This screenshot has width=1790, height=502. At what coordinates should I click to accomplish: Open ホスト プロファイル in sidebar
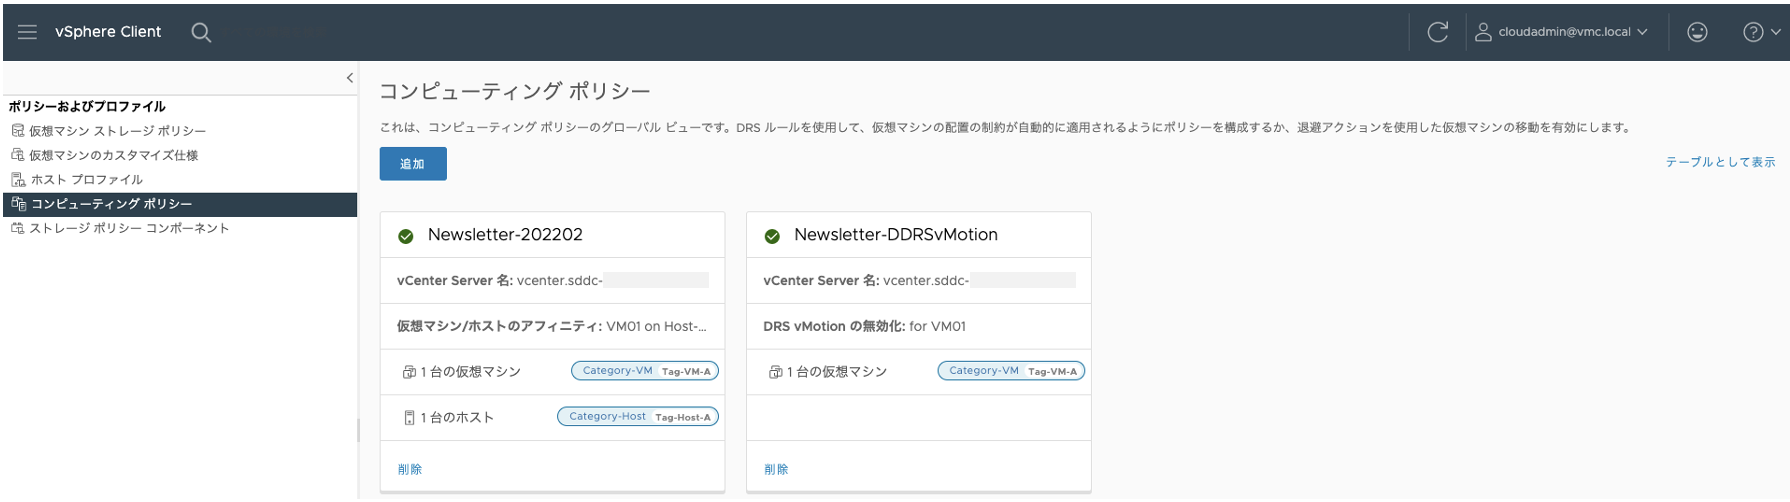point(86,180)
